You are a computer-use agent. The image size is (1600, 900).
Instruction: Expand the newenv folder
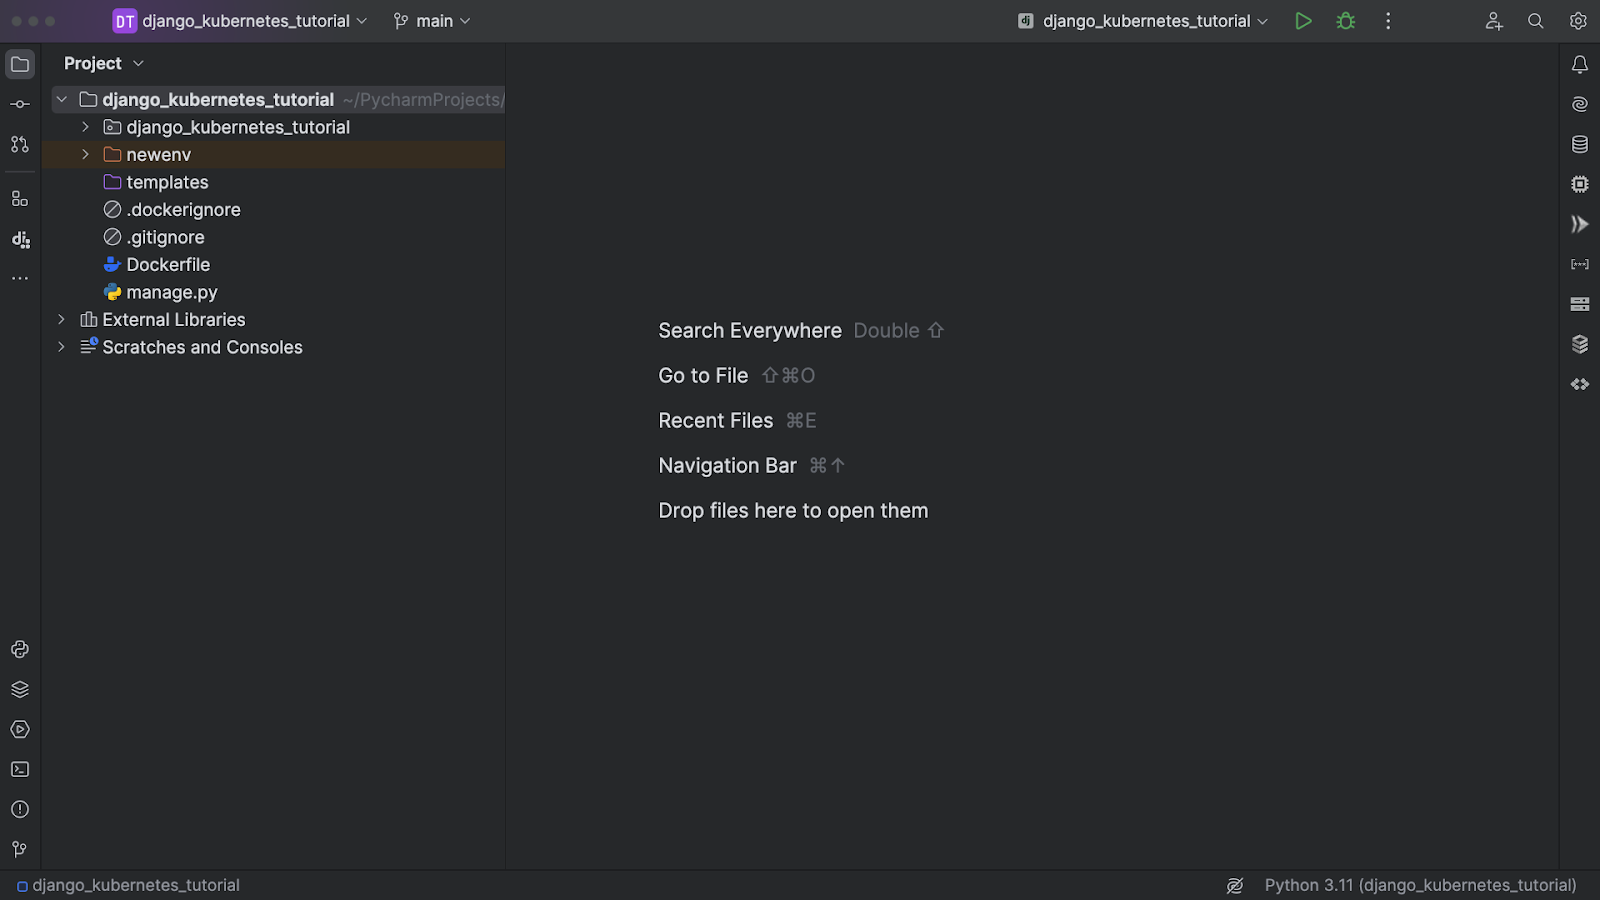tap(85, 155)
